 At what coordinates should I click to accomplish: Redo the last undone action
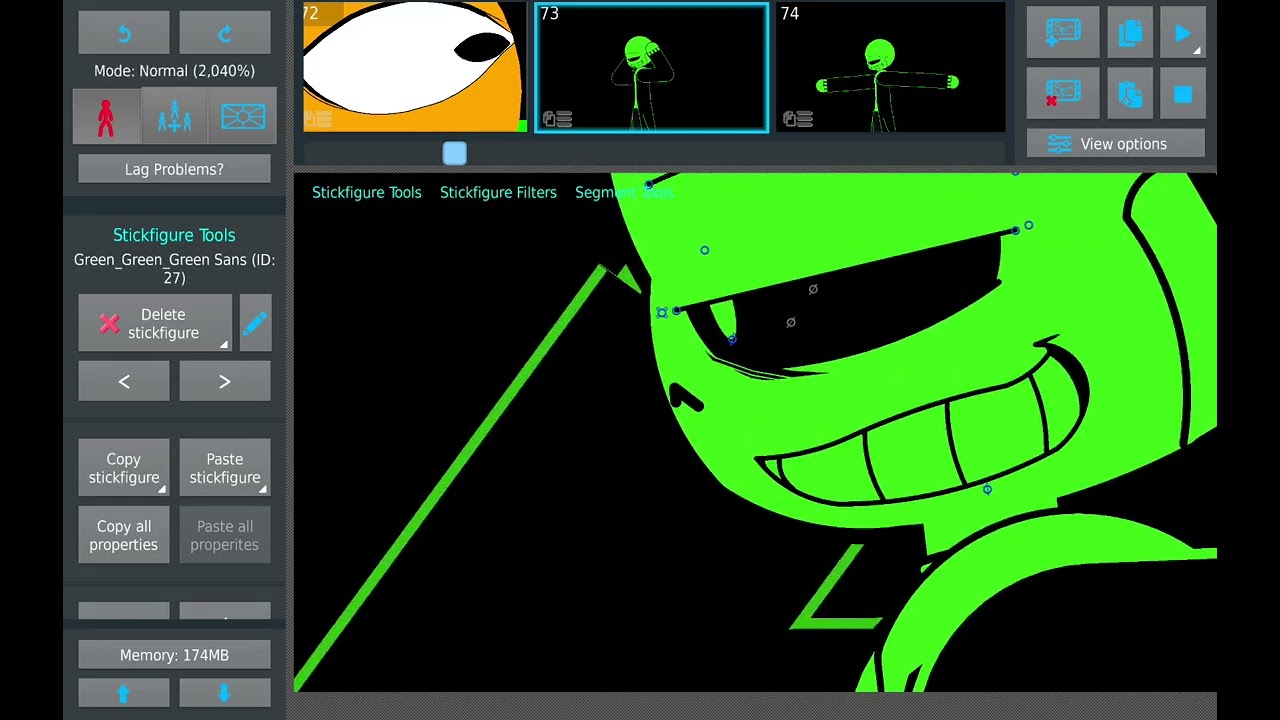tap(225, 33)
